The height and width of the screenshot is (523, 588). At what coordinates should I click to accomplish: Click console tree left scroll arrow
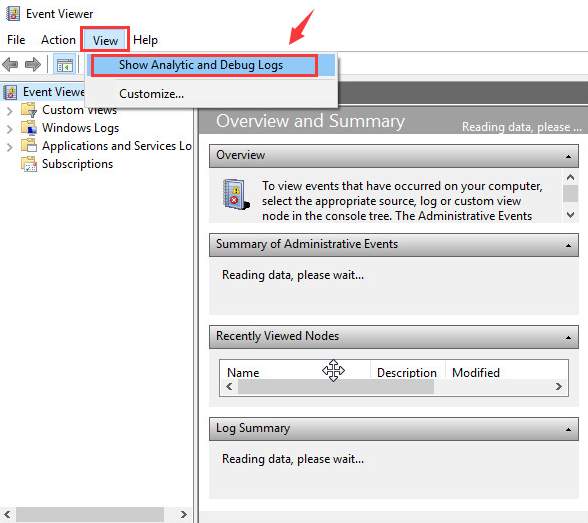8,514
